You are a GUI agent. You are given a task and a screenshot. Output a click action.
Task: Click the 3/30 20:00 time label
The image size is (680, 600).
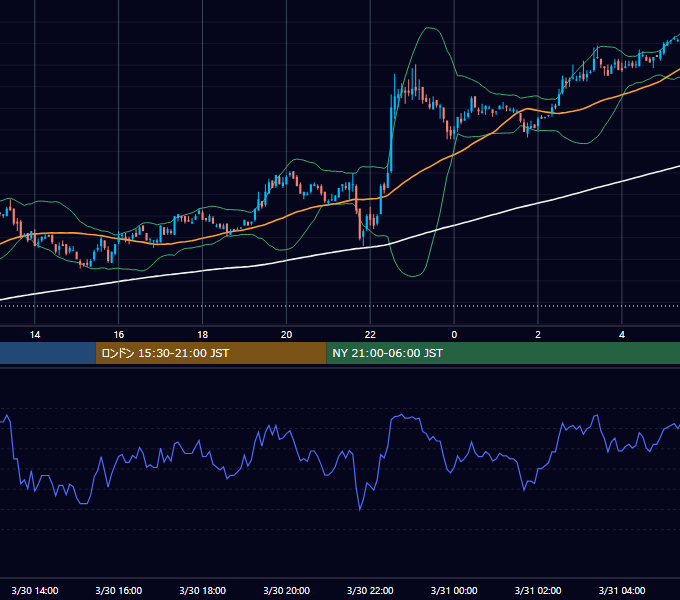point(286,590)
